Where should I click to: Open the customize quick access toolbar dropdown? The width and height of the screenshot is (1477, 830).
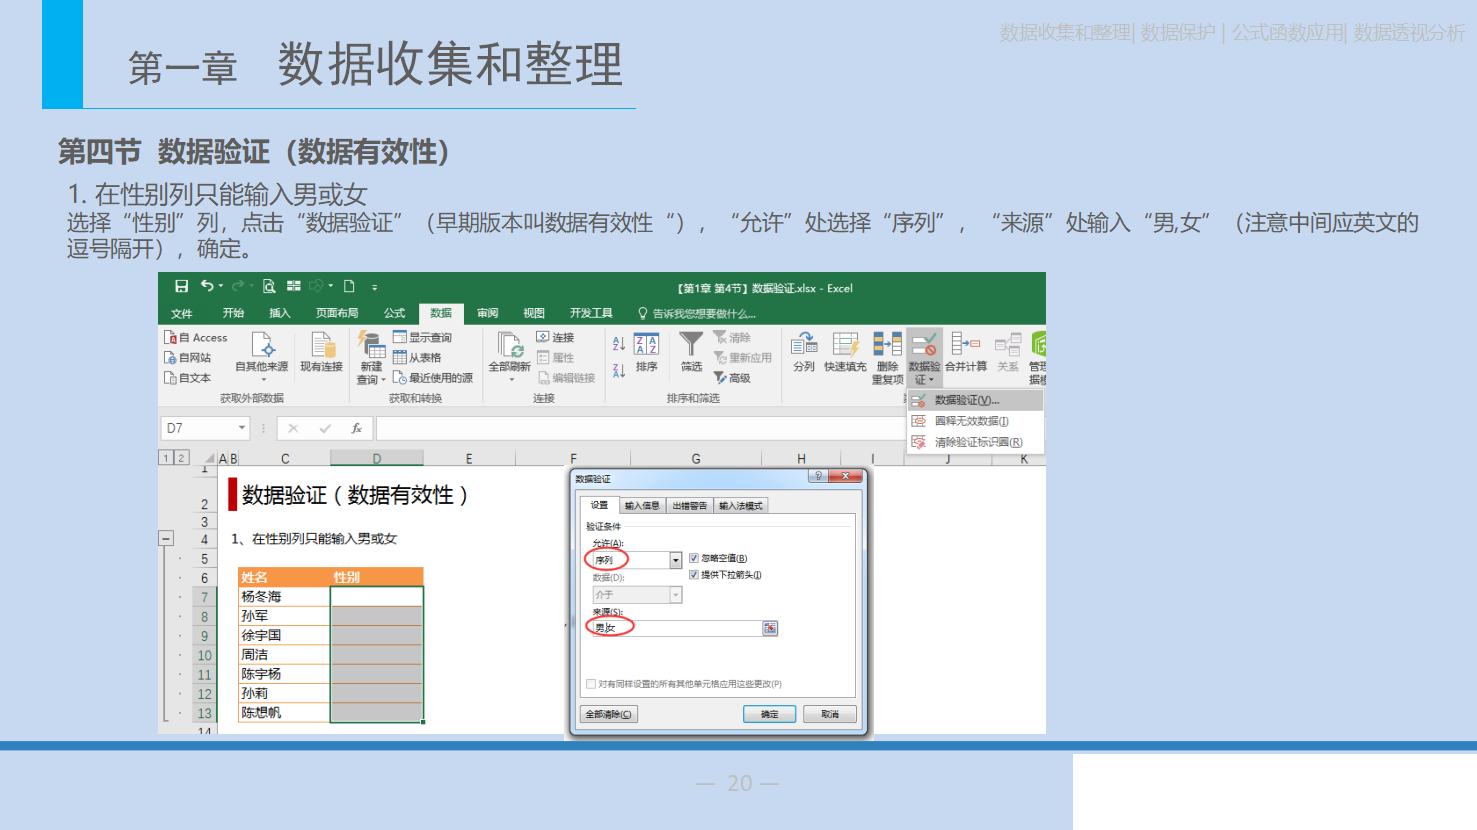point(375,287)
